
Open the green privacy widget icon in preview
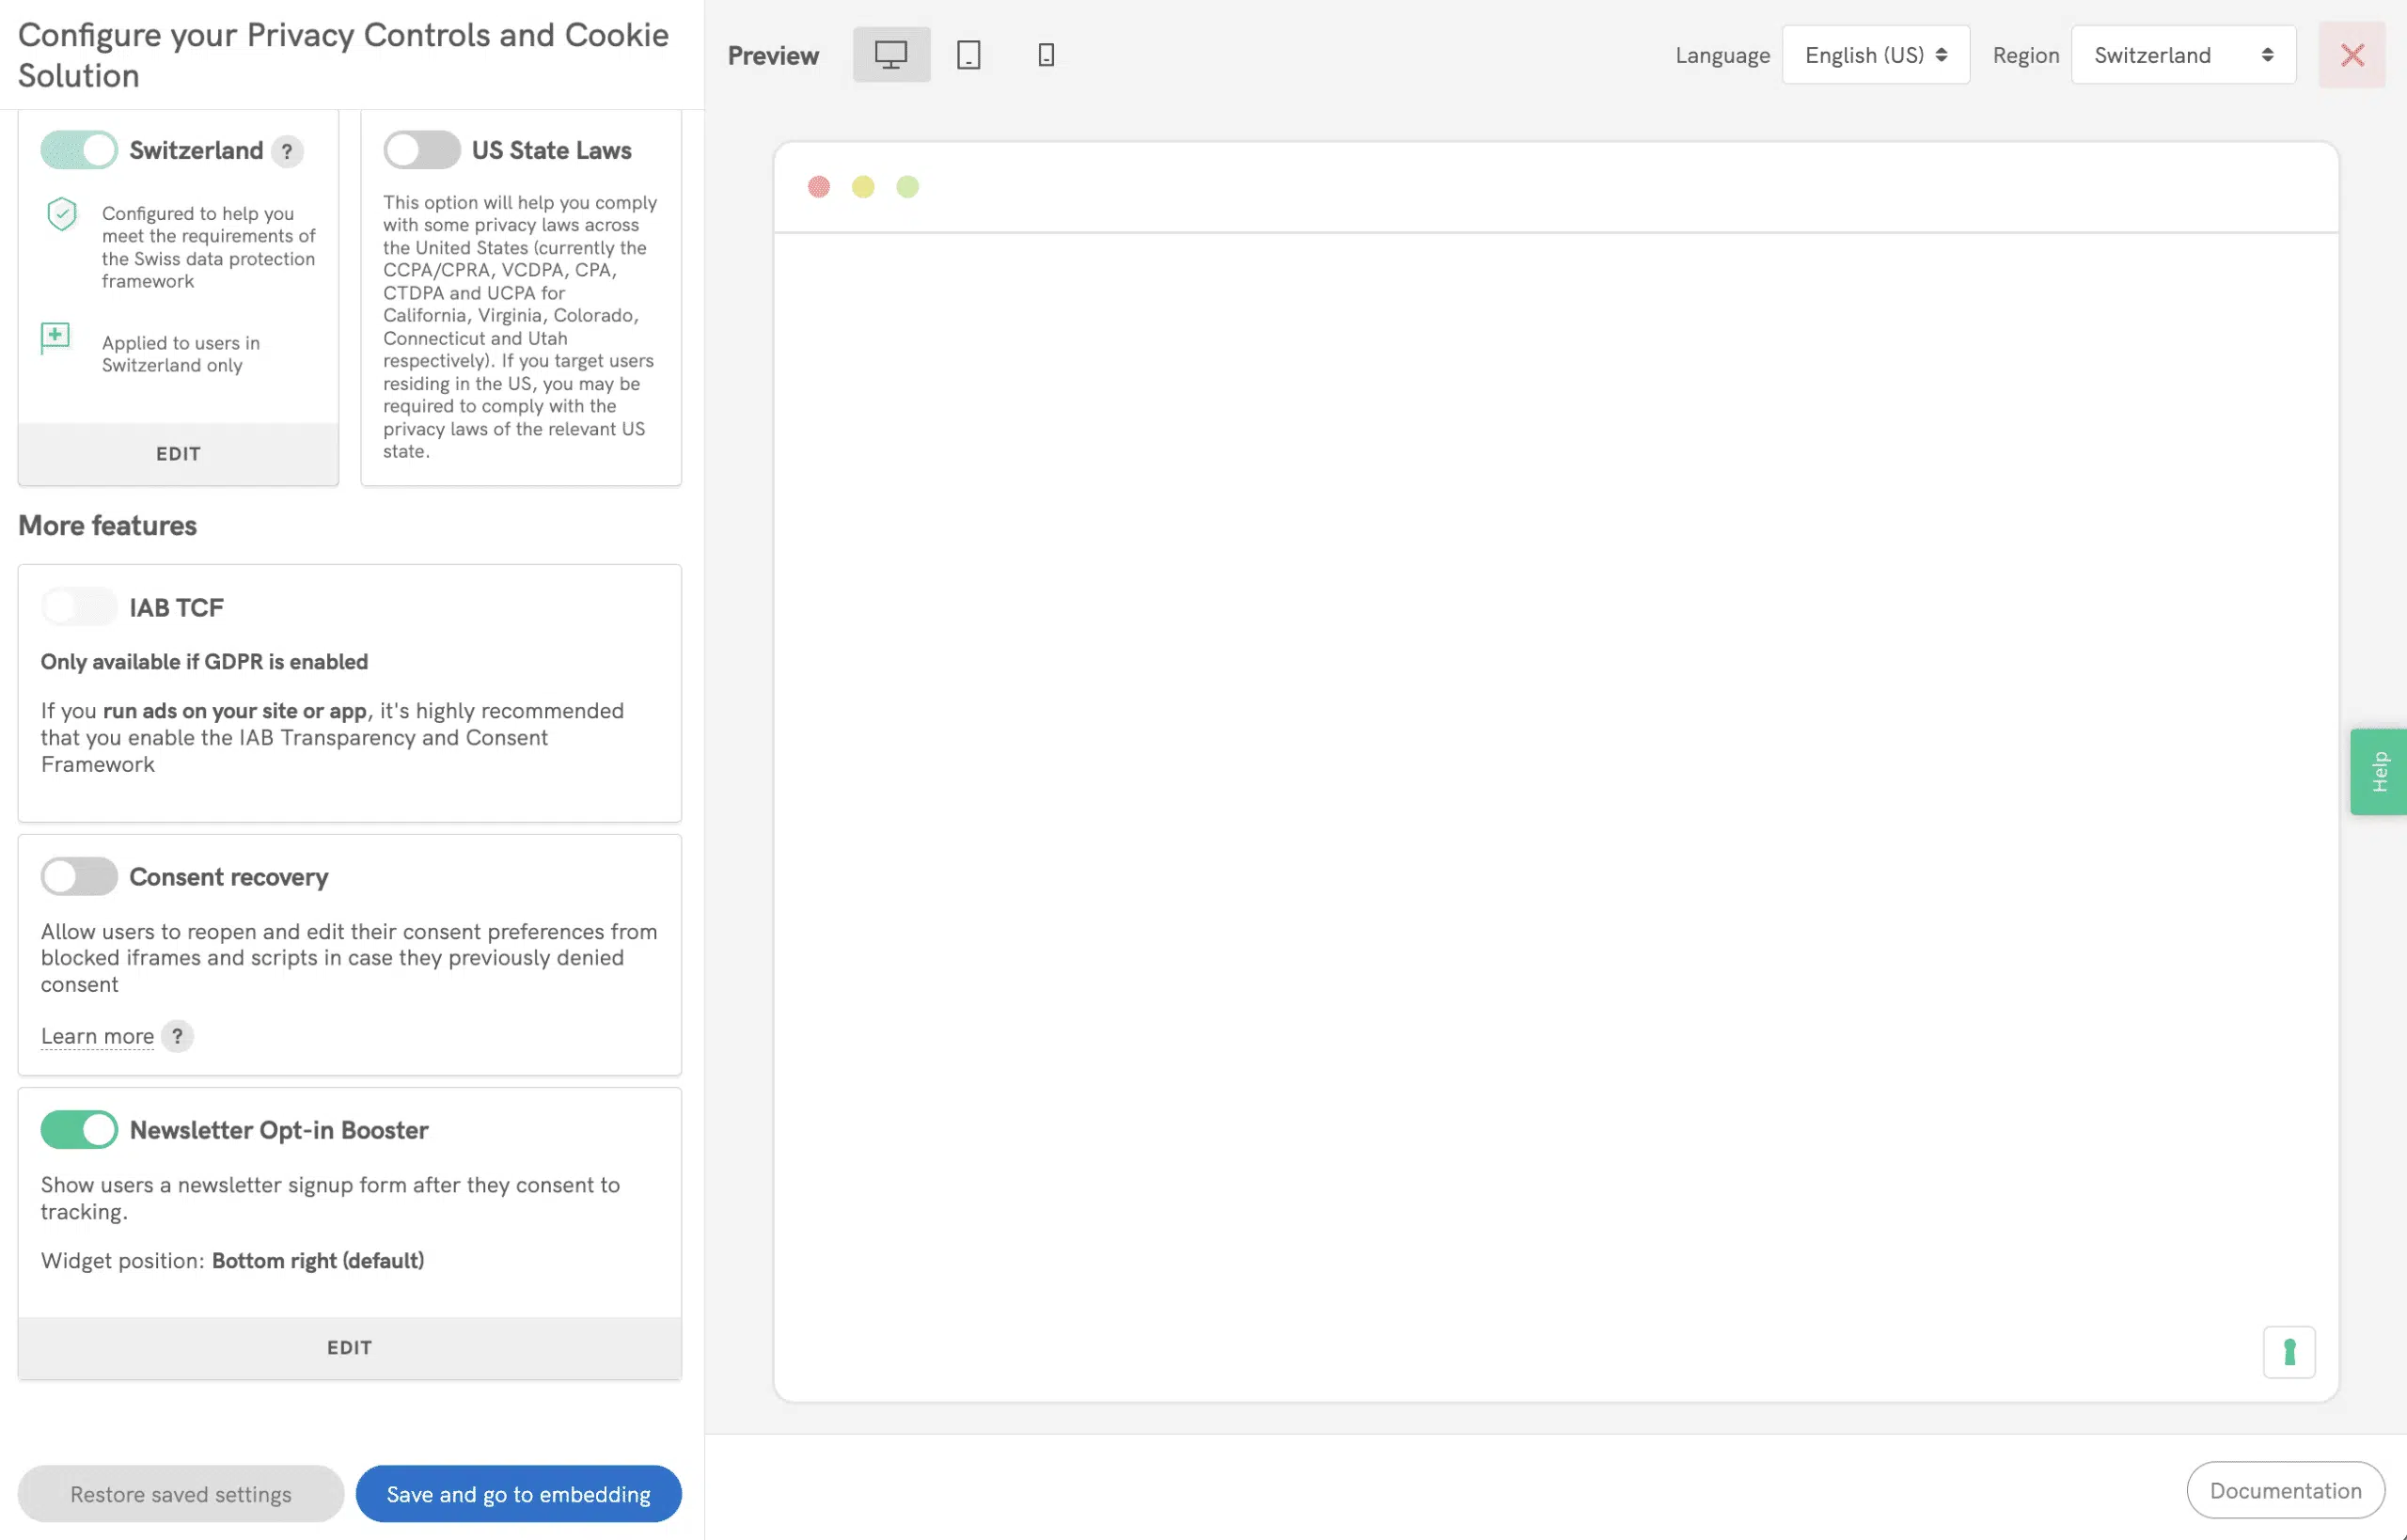point(2289,1352)
